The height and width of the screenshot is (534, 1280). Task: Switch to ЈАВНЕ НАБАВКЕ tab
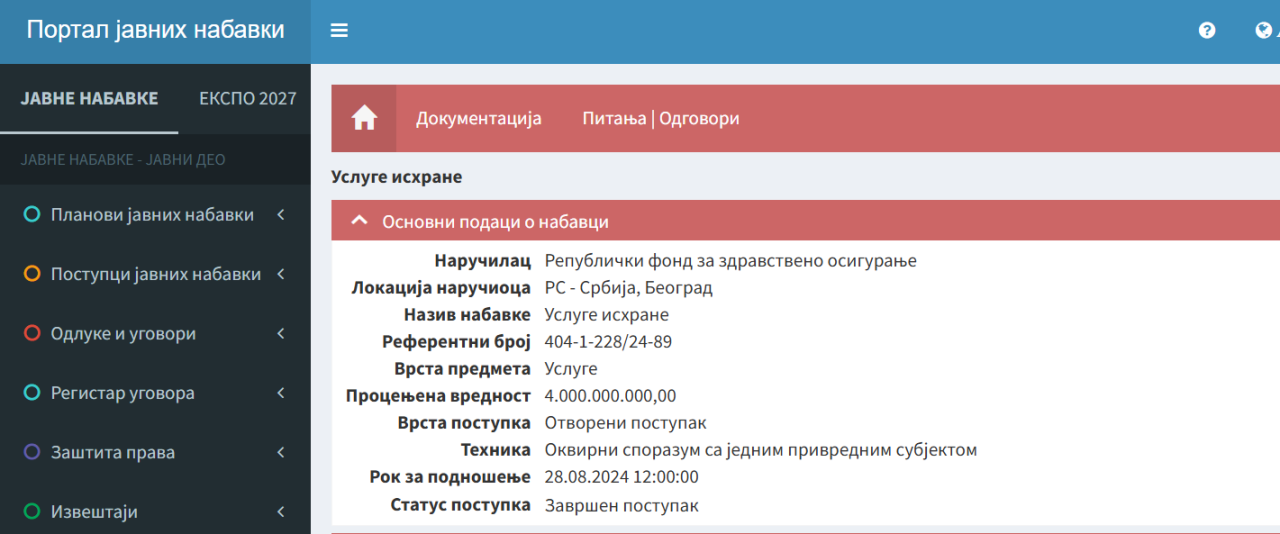pyautogui.click(x=89, y=98)
